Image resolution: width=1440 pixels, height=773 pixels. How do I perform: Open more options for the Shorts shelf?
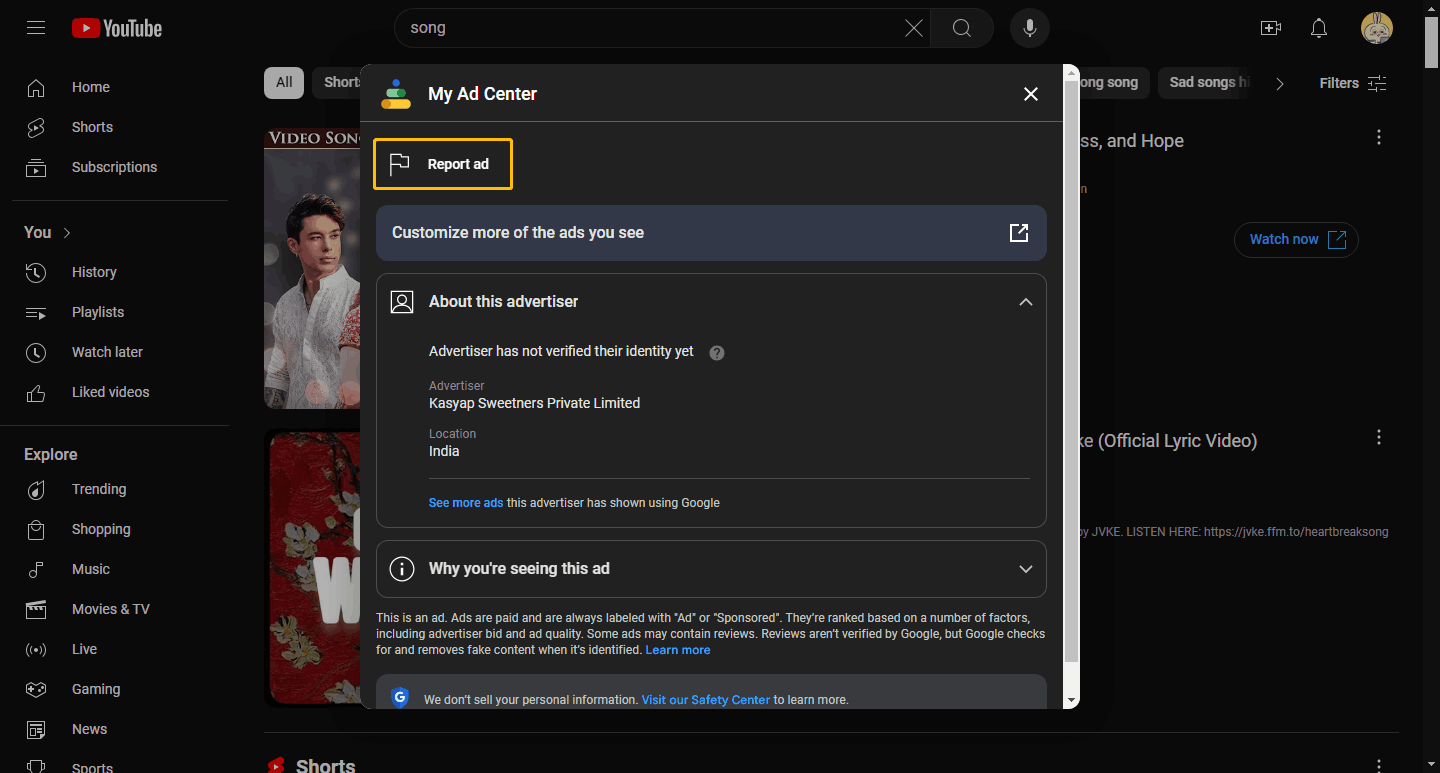click(1379, 767)
